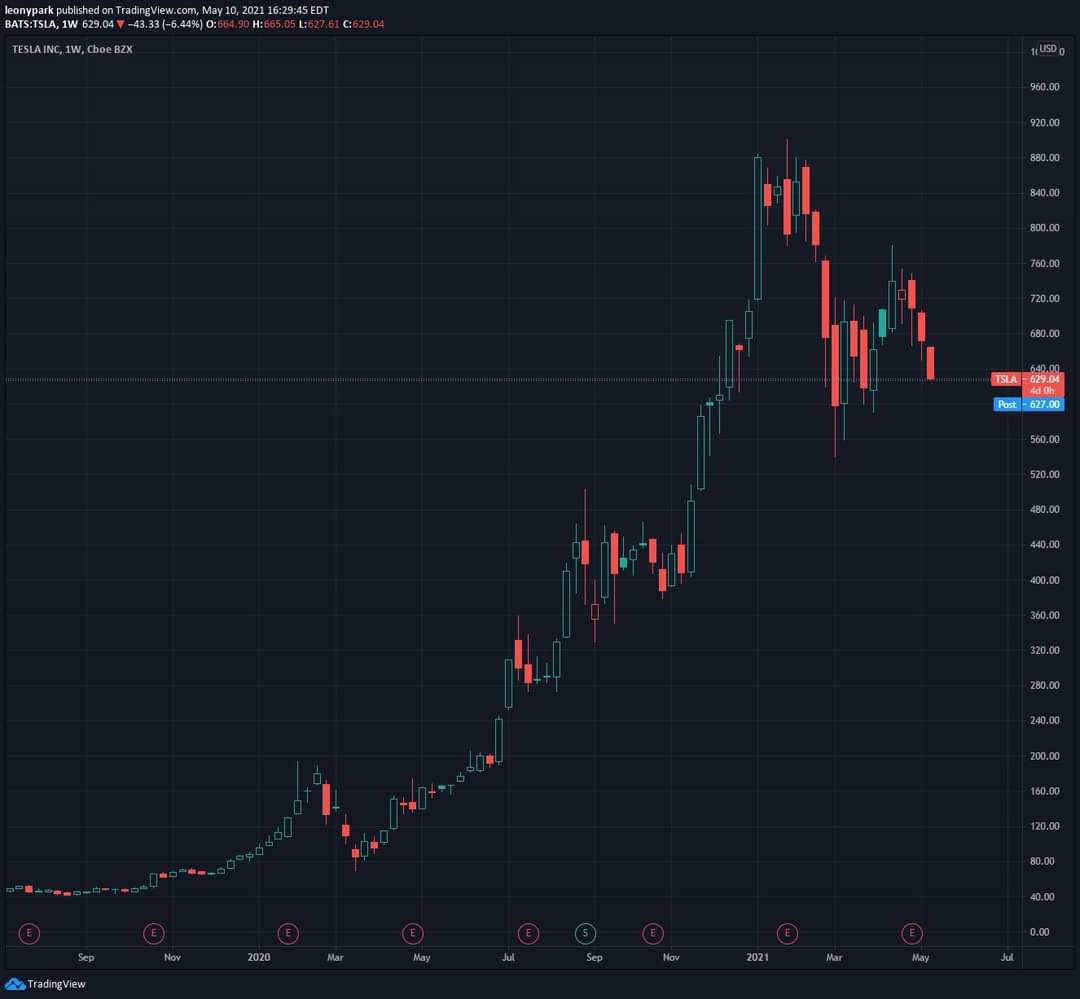Click the C:629.04 close value
The image size is (1080, 999).
click(364, 24)
